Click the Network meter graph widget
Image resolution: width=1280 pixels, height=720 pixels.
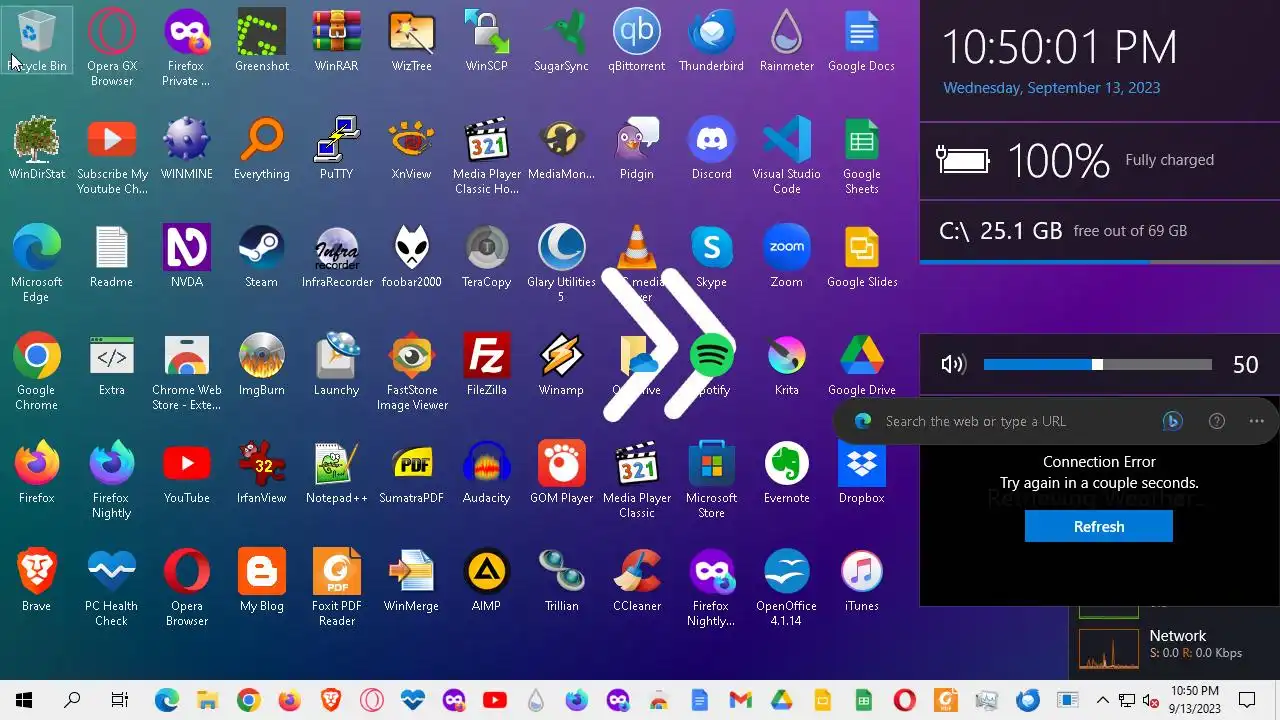pos(1109,648)
